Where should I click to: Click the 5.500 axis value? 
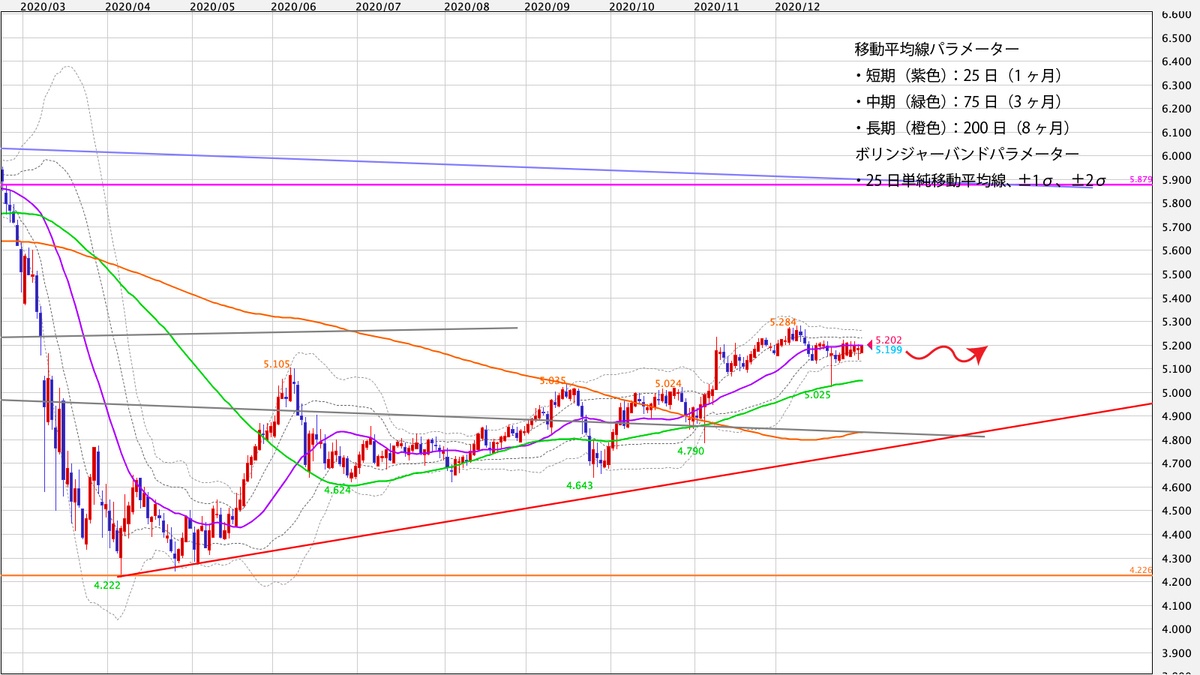pyautogui.click(x=1174, y=274)
